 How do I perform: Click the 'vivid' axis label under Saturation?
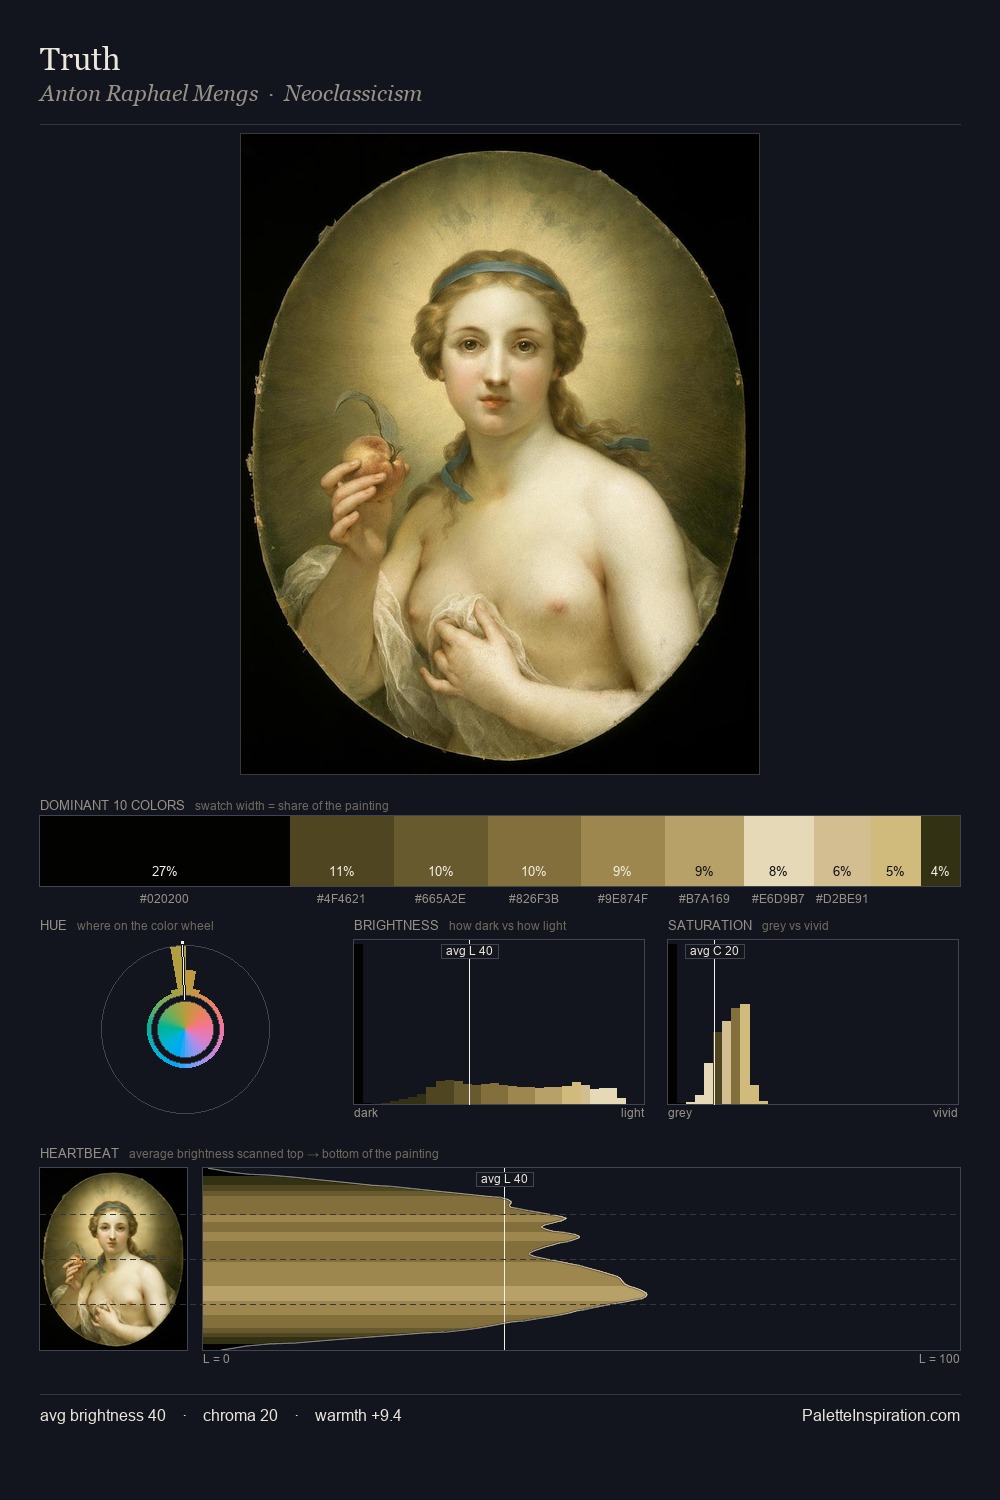[945, 1113]
